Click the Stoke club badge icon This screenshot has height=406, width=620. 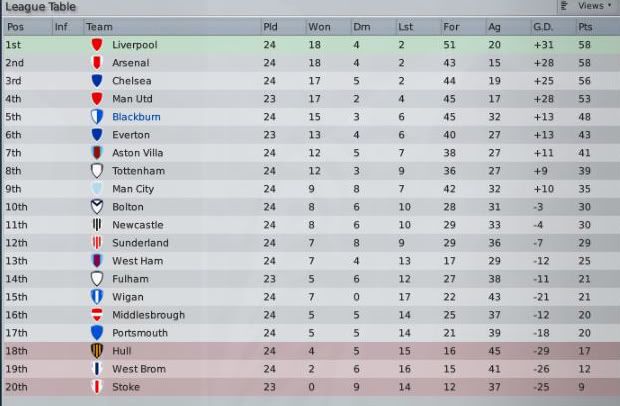[x=97, y=387]
